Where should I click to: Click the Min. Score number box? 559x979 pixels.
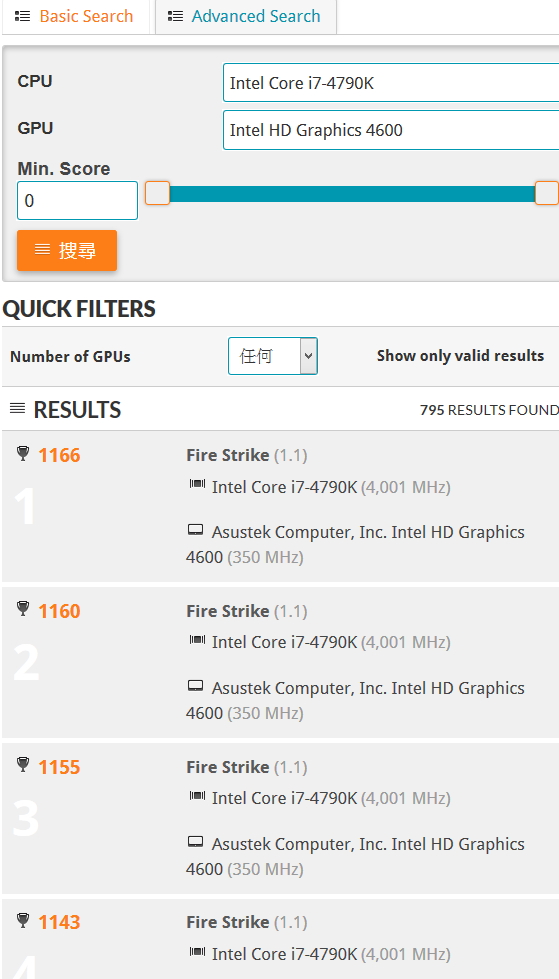(x=77, y=200)
